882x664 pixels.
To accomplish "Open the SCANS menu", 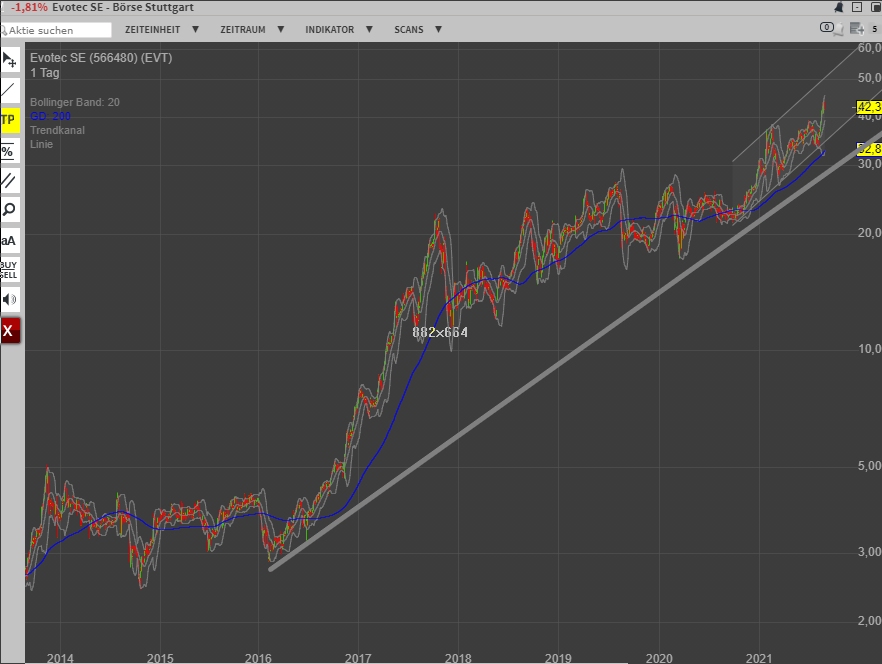I will (409, 30).
